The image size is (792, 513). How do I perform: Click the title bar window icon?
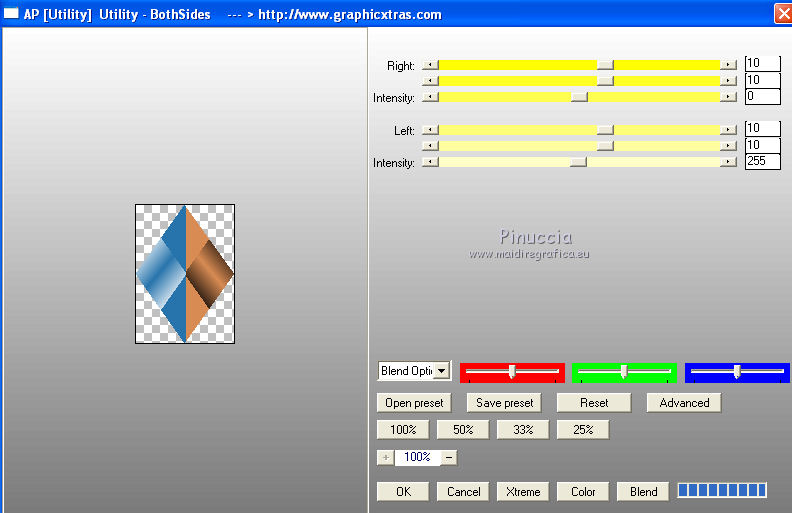pyautogui.click(x=11, y=14)
